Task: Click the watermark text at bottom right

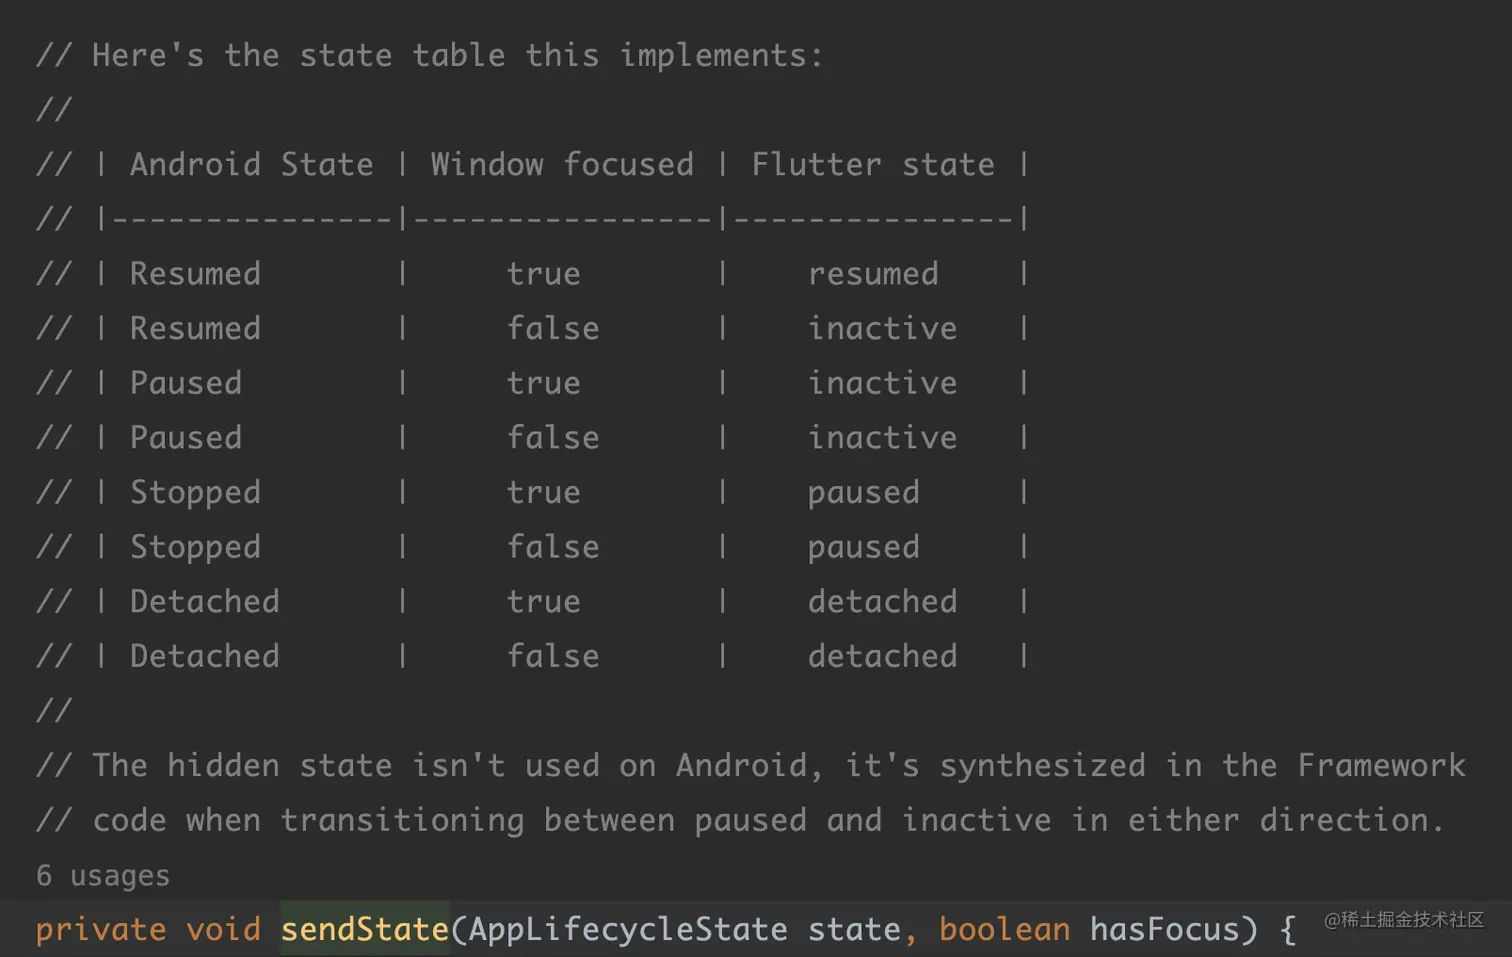Action: coord(1403,919)
